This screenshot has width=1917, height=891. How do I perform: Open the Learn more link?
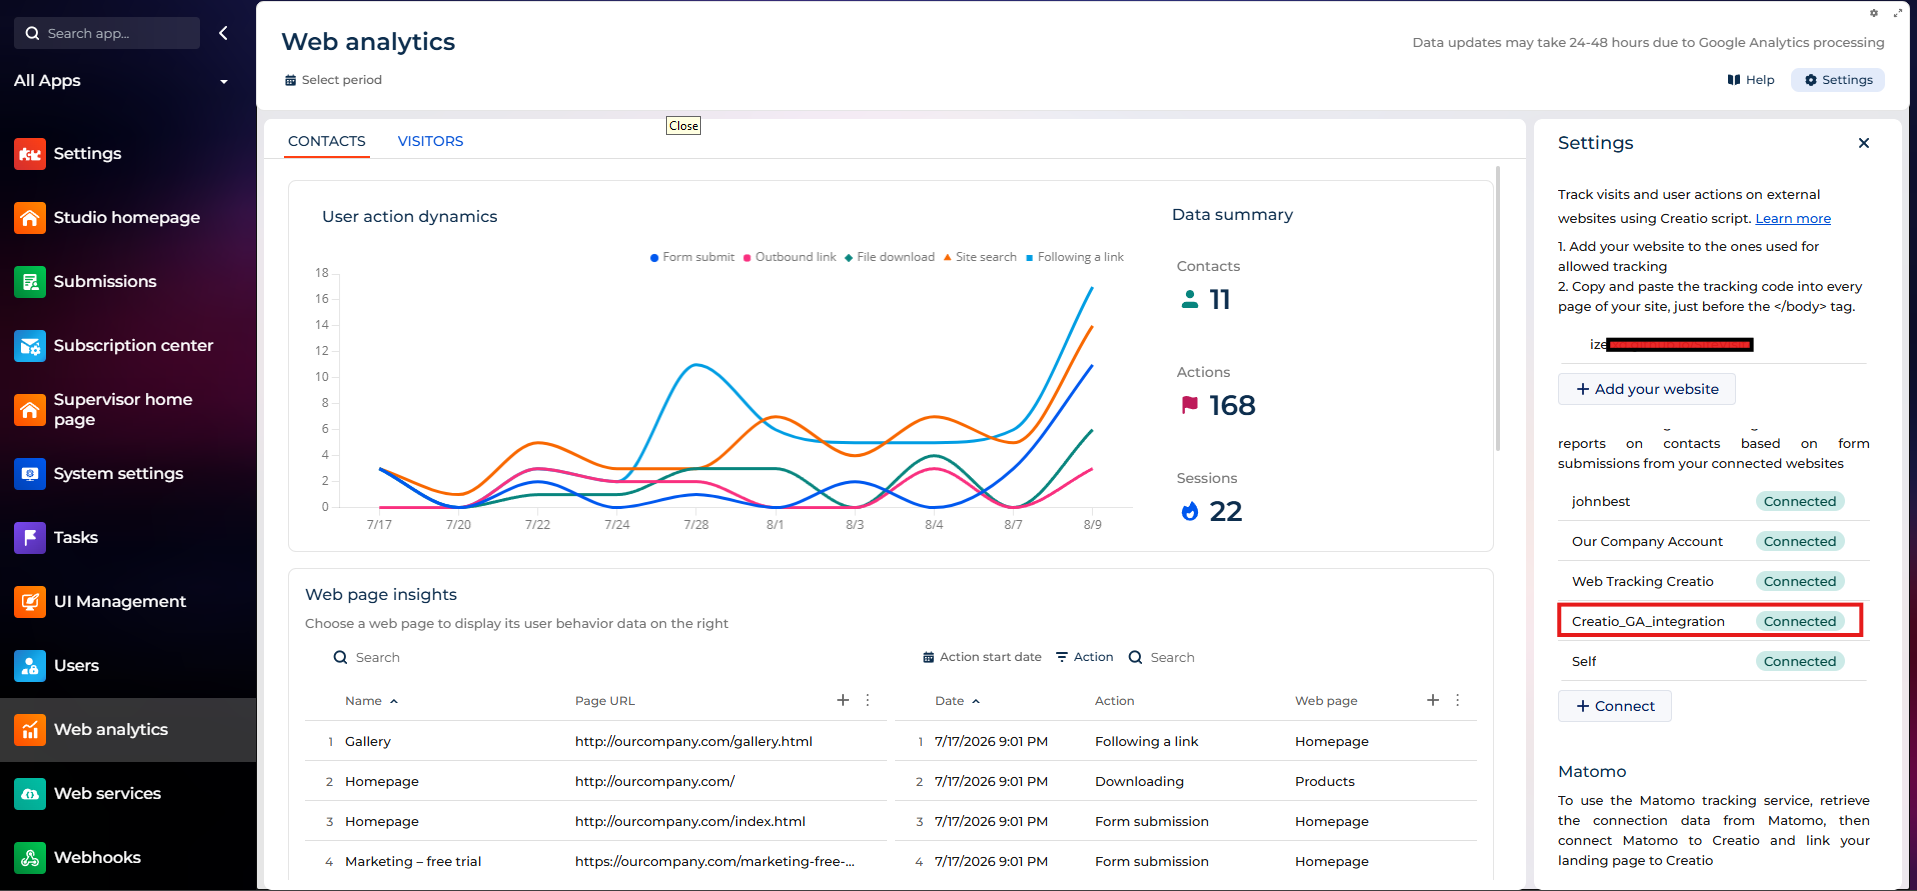pos(1793,219)
